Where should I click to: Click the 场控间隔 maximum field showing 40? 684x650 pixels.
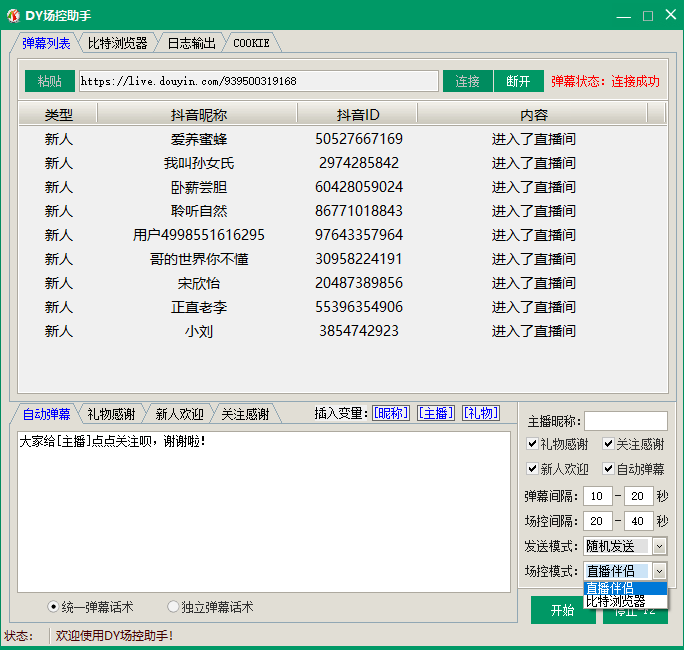[638, 521]
